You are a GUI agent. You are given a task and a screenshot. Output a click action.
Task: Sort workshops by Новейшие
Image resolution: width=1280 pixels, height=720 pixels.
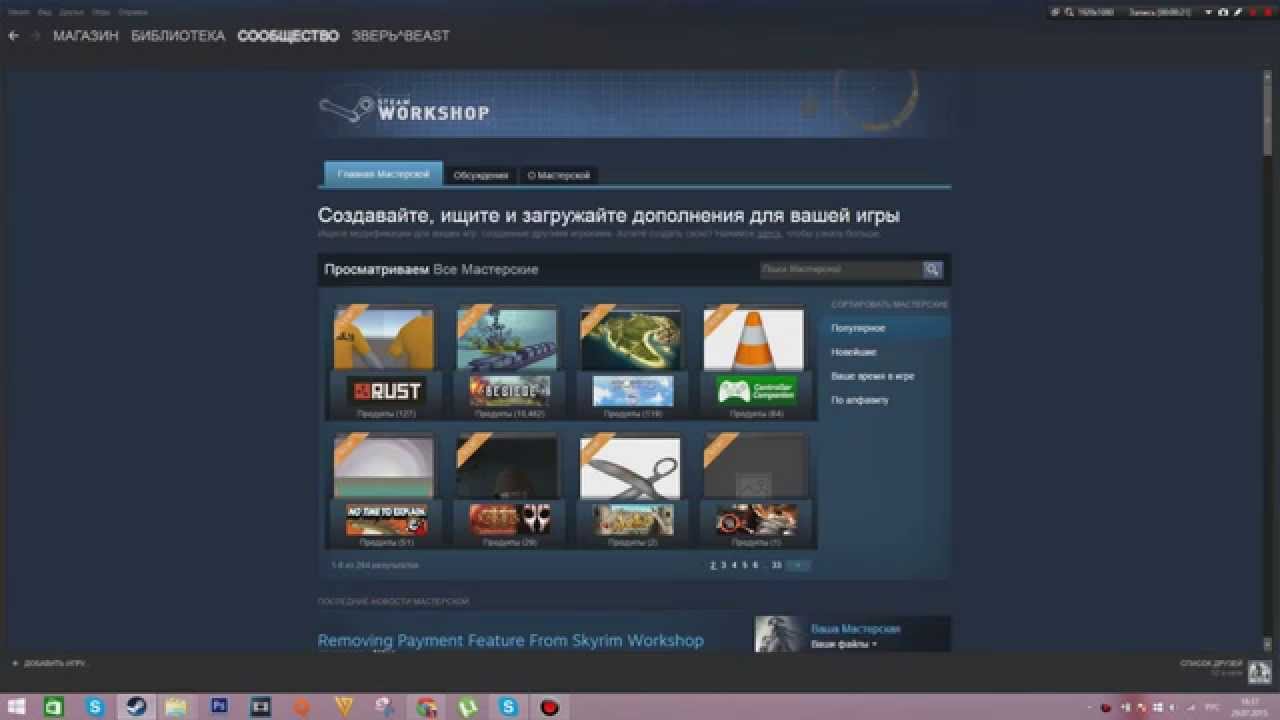[x=854, y=352]
